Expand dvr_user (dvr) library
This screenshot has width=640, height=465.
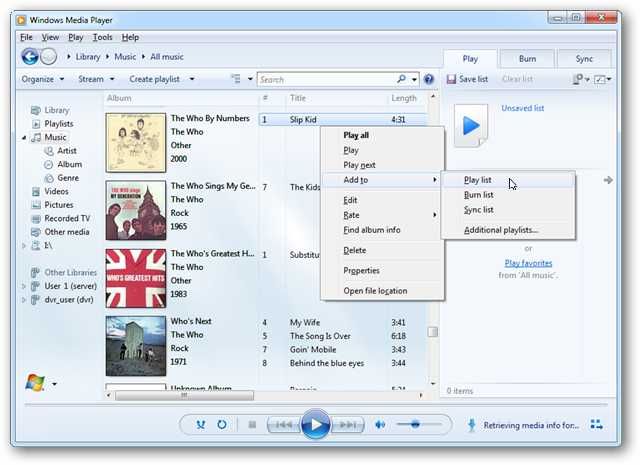point(24,300)
